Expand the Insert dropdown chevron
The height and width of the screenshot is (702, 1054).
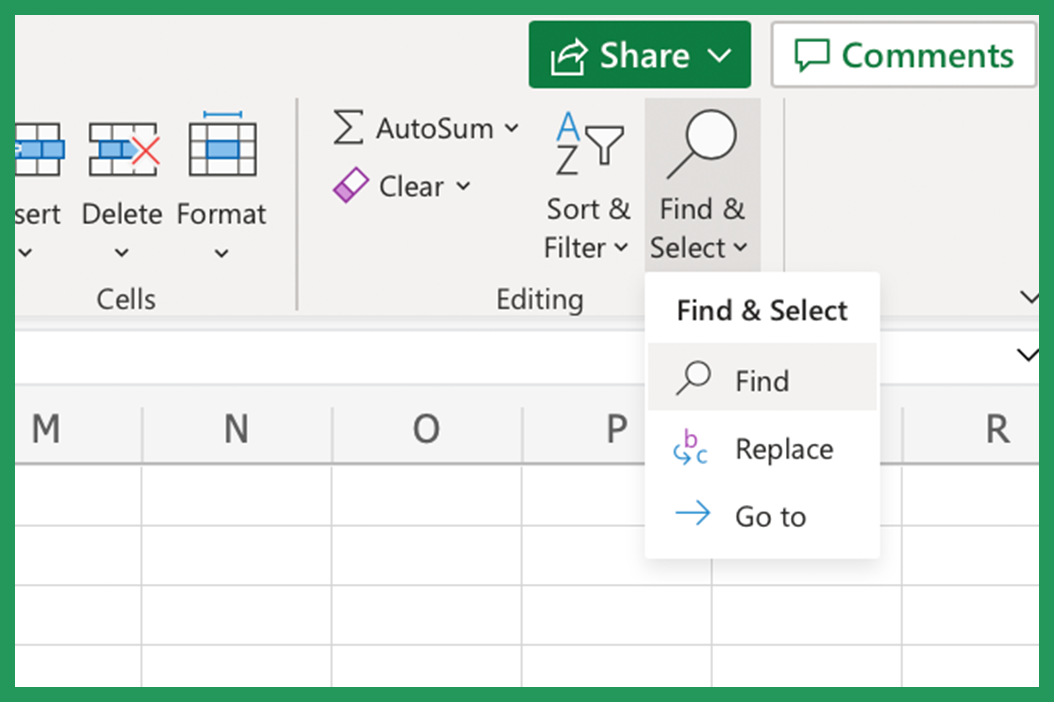[25, 253]
